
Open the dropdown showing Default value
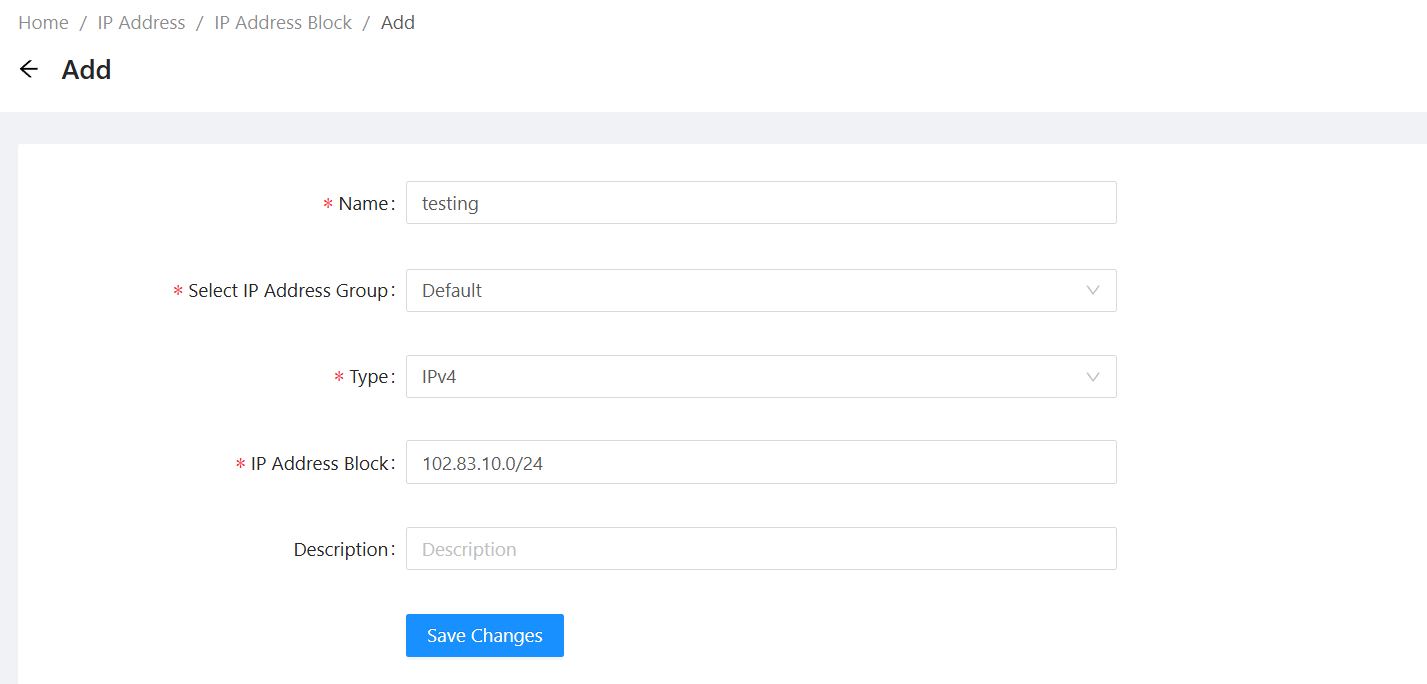click(760, 290)
